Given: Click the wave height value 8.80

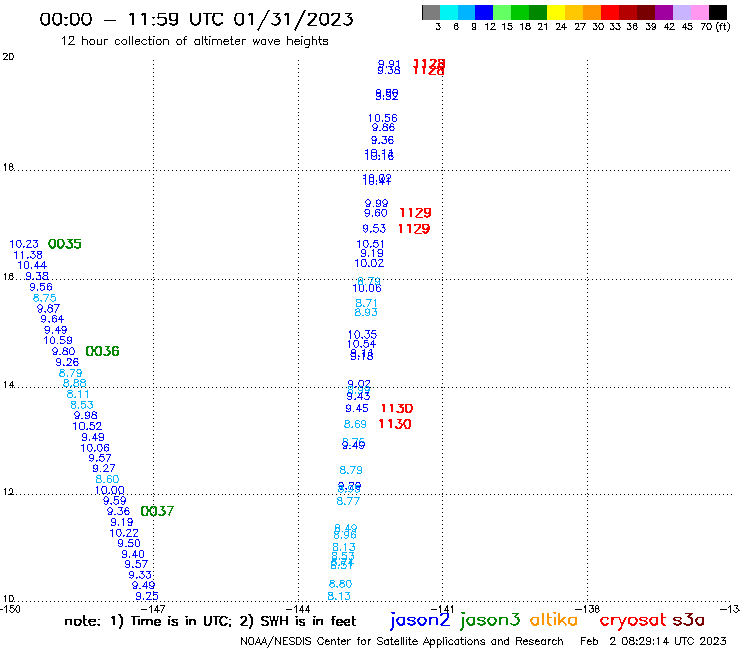Looking at the screenshot, I should click(340, 584).
